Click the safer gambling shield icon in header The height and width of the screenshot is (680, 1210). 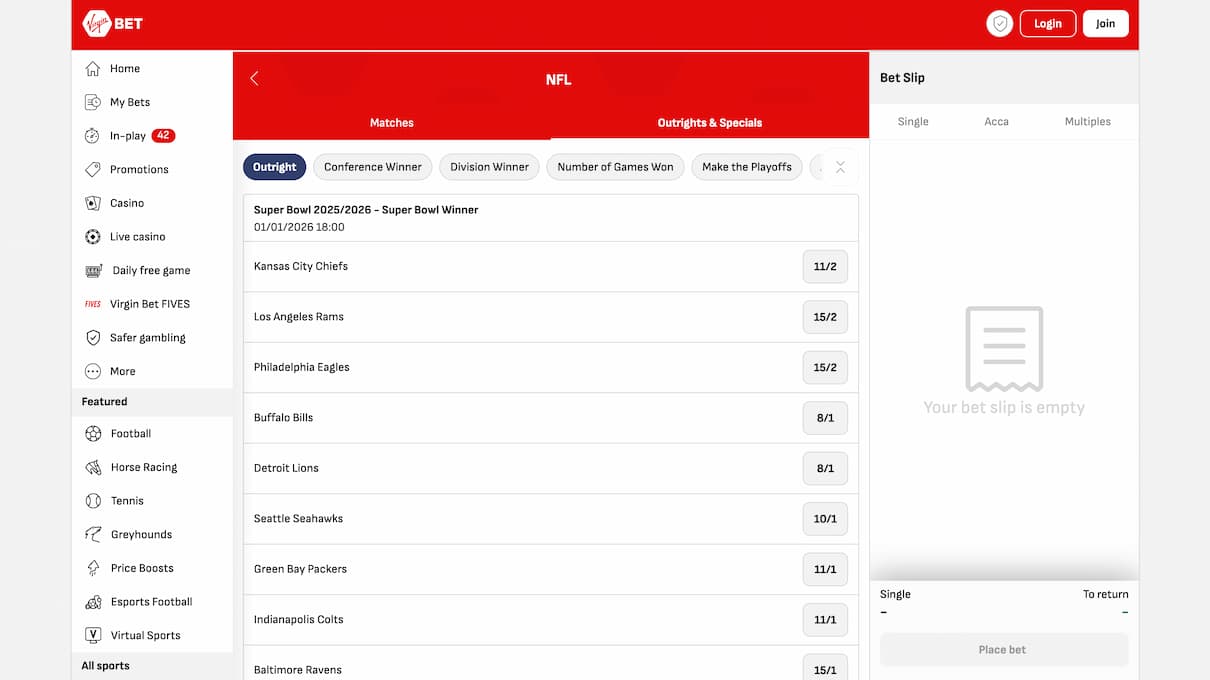click(999, 22)
